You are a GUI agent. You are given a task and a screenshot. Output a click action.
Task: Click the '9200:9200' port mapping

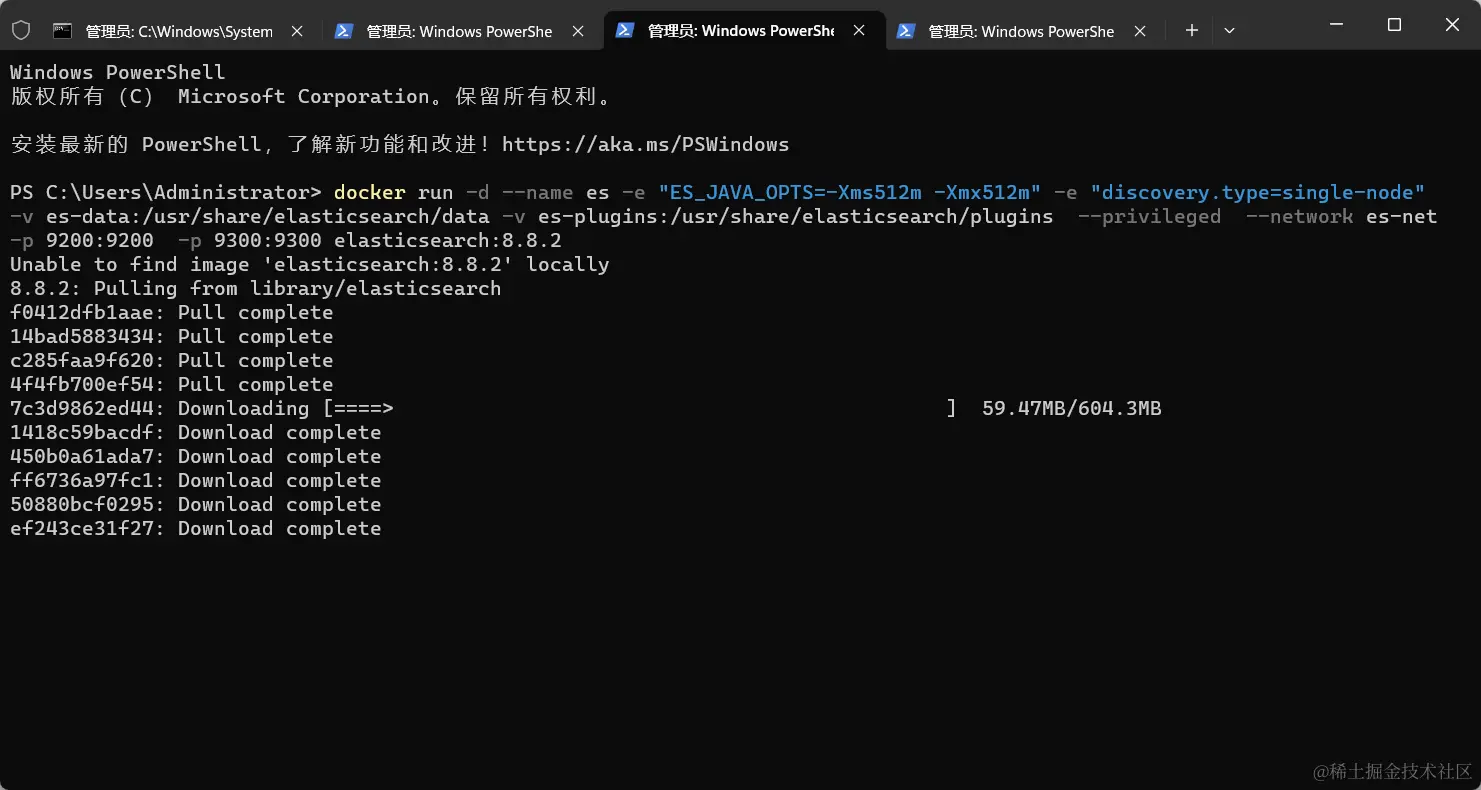pyautogui.click(x=100, y=240)
